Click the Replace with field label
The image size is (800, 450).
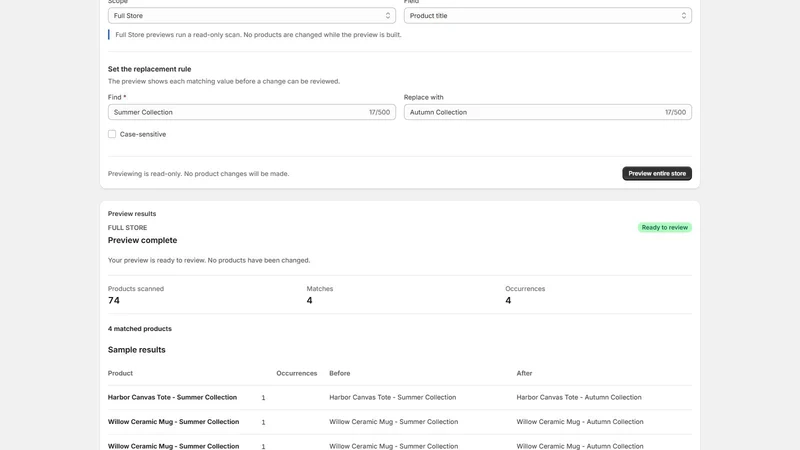(x=423, y=97)
